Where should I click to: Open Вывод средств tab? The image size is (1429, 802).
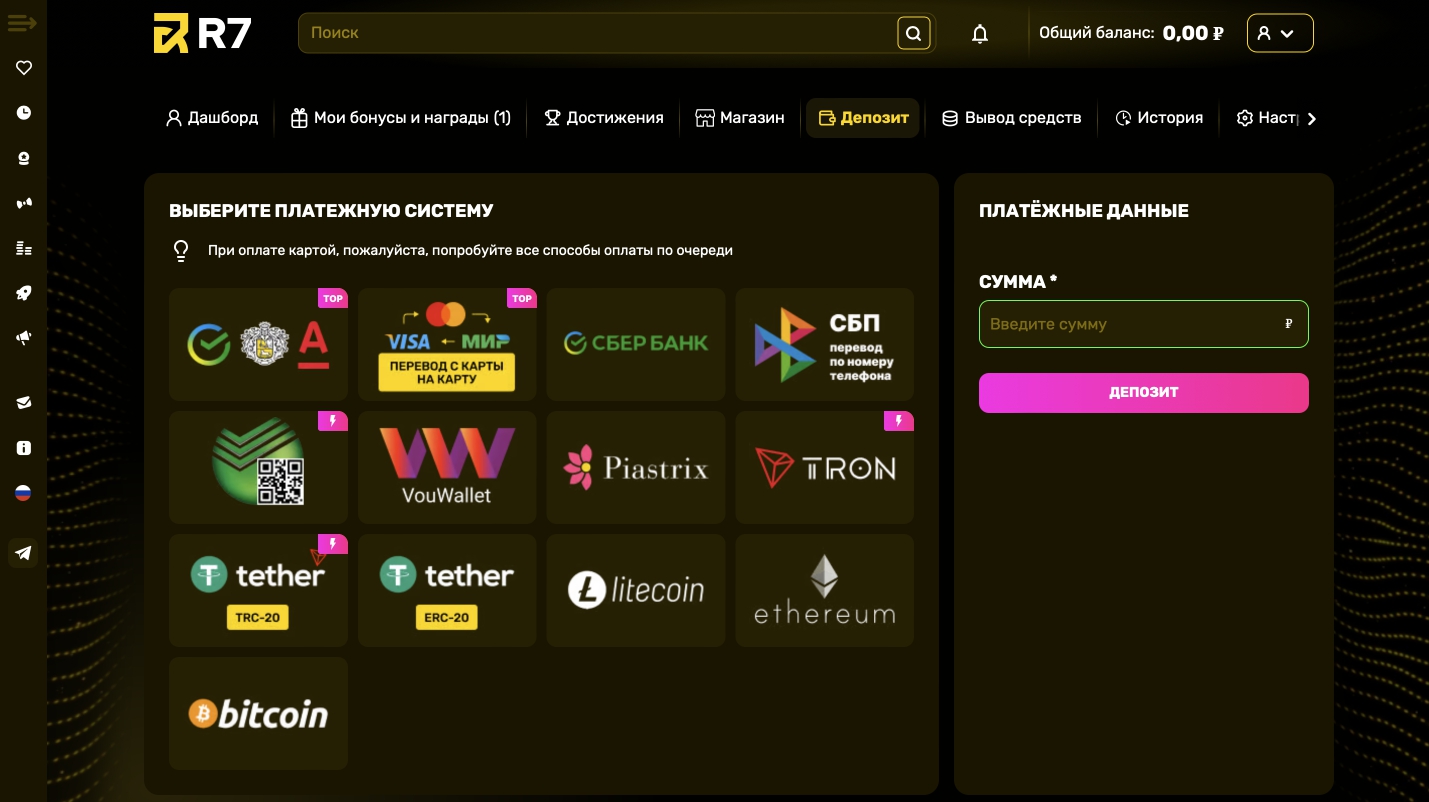tap(1011, 118)
